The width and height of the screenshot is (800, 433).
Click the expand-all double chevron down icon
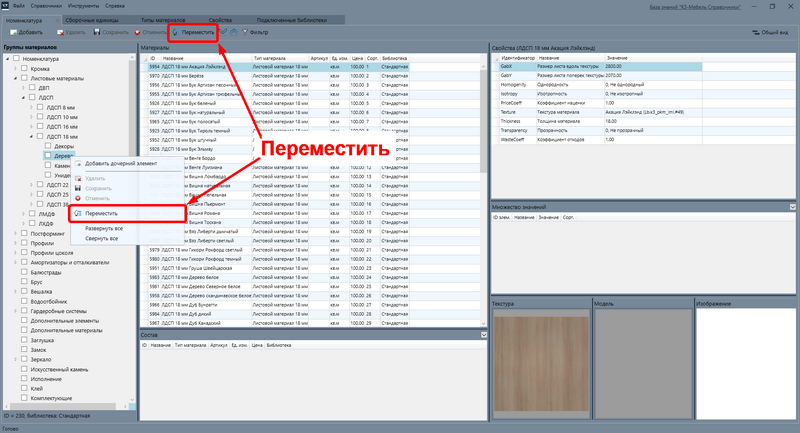223,32
